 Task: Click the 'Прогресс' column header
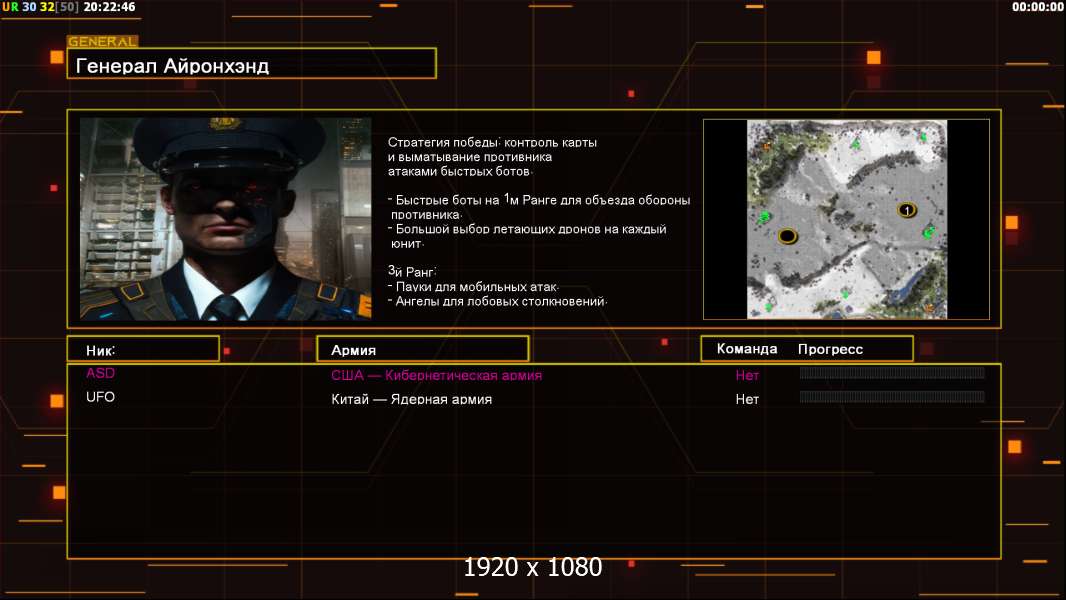click(x=830, y=349)
